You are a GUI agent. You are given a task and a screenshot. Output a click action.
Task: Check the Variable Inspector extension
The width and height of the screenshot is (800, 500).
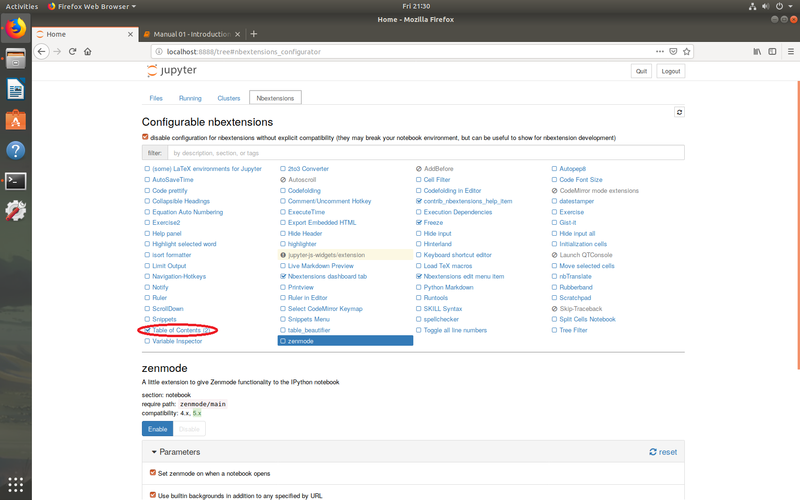click(147, 341)
